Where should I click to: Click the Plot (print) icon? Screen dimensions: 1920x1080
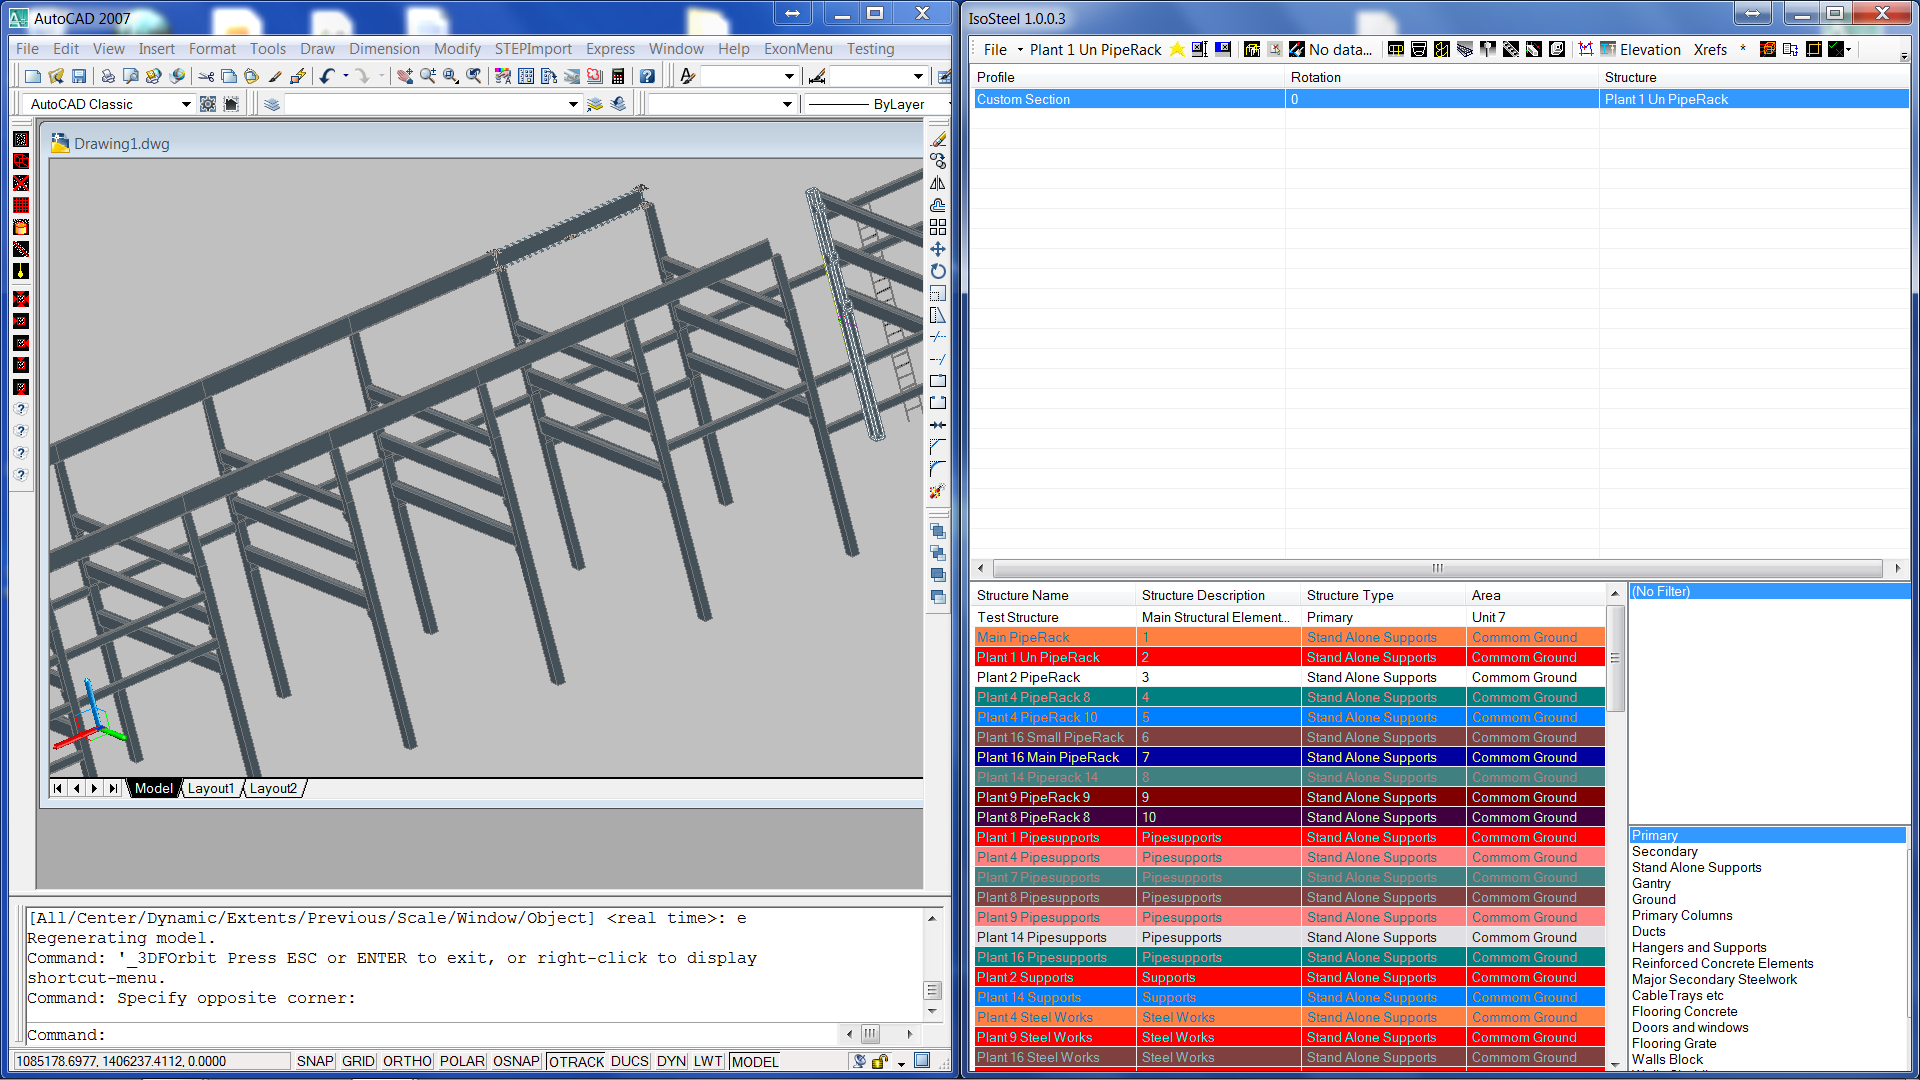point(107,76)
